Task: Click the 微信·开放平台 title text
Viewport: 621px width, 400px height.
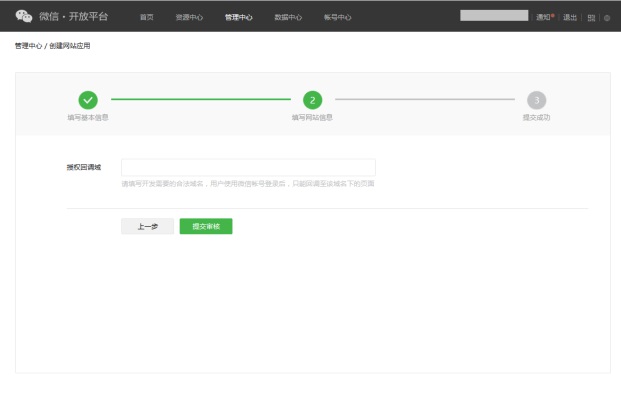Action: pos(73,17)
